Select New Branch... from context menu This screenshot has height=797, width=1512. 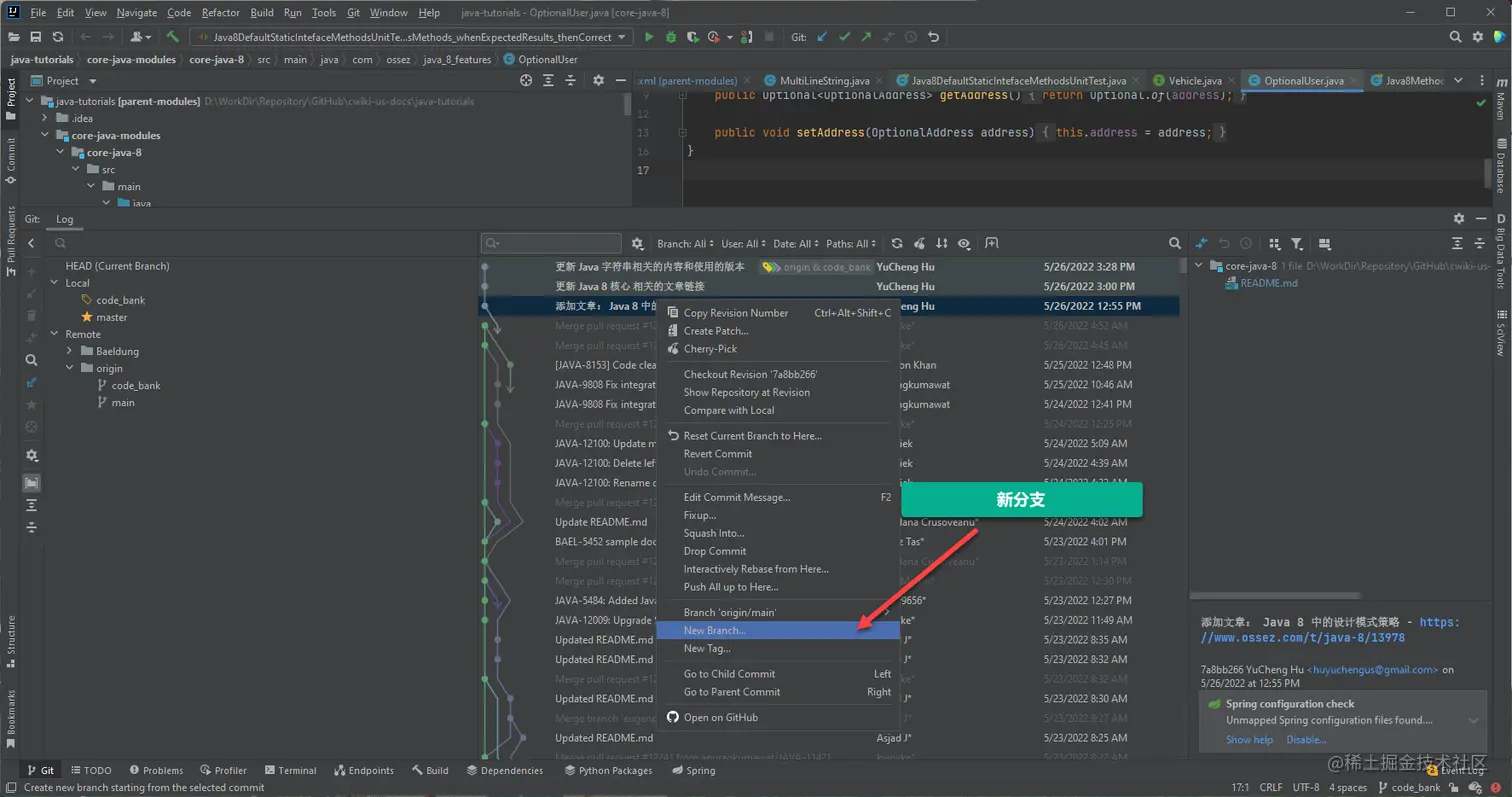(714, 630)
